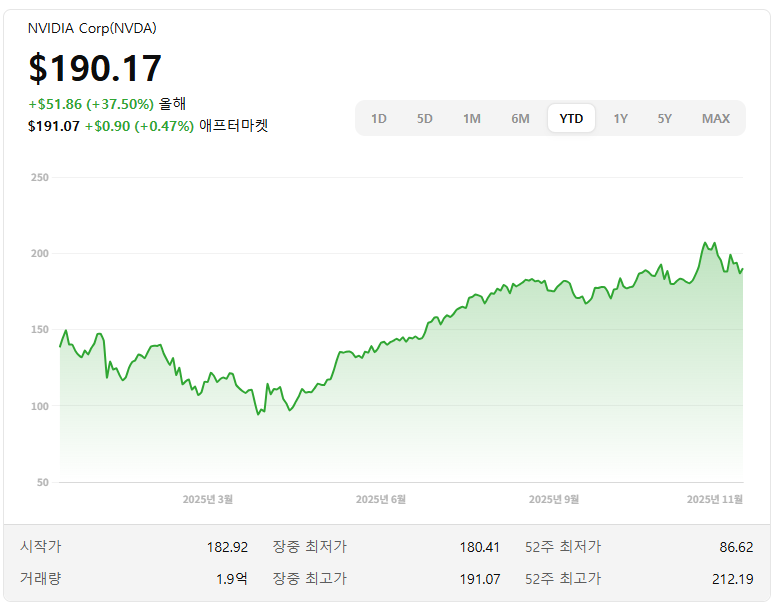Click the 52주 최저가 label
The width and height of the screenshot is (777, 604).
[x=563, y=547]
